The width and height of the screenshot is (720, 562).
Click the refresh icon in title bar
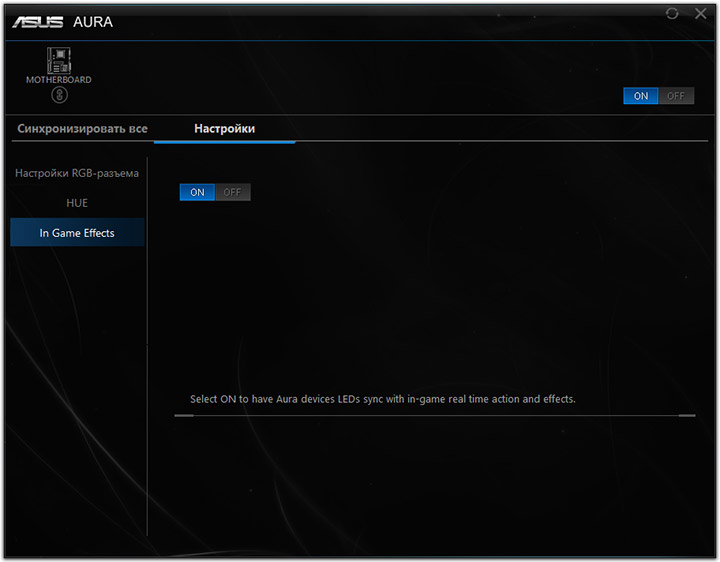point(672,14)
